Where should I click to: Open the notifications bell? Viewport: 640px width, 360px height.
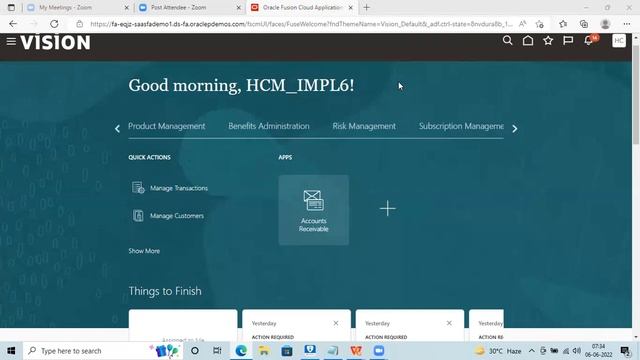[x=588, y=40]
